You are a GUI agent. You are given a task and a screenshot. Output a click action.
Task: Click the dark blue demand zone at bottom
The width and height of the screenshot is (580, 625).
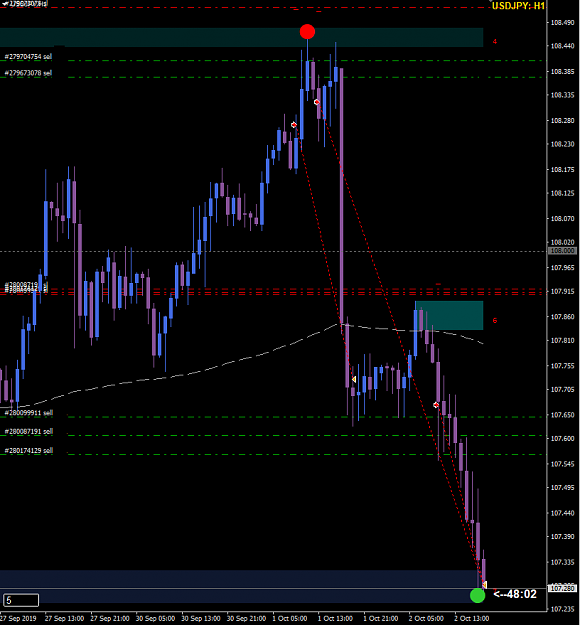(239, 586)
